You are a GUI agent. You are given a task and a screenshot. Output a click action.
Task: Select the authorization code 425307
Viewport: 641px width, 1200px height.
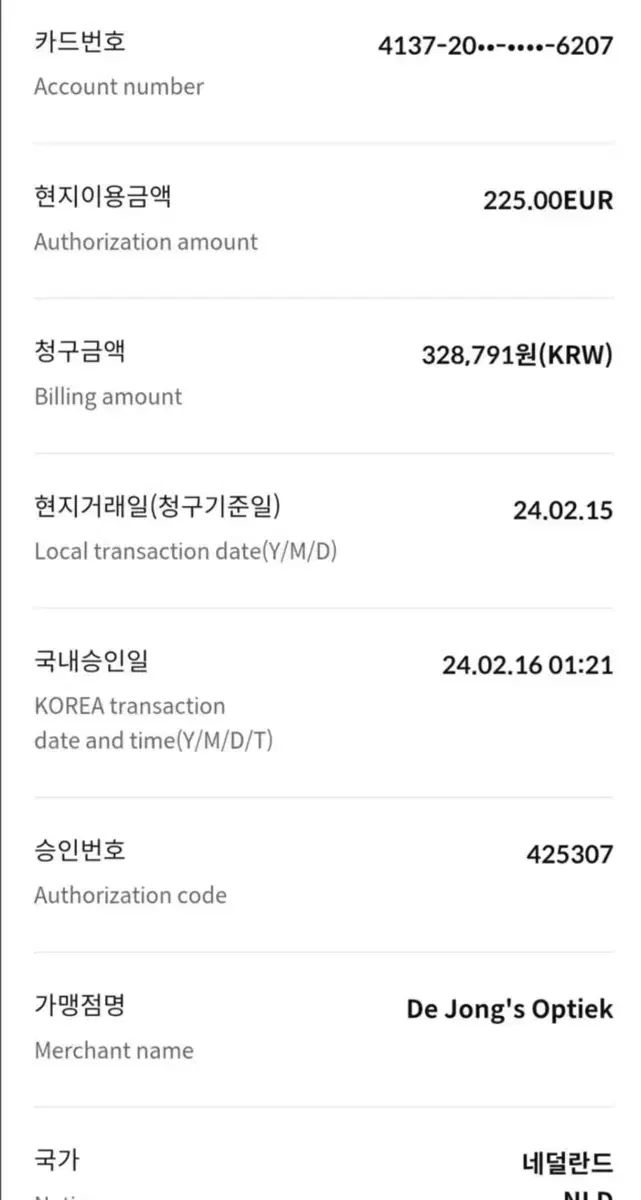569,854
